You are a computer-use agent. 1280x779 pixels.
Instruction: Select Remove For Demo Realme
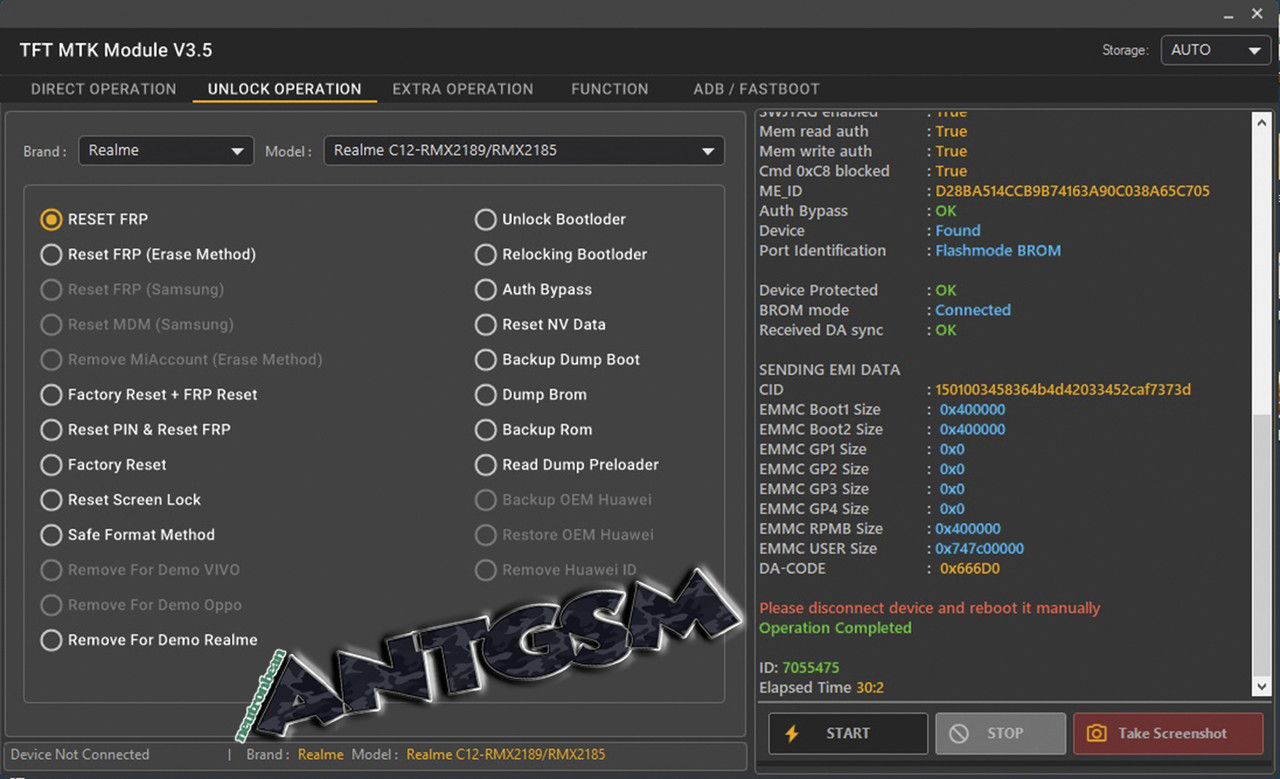pyautogui.click(x=149, y=640)
